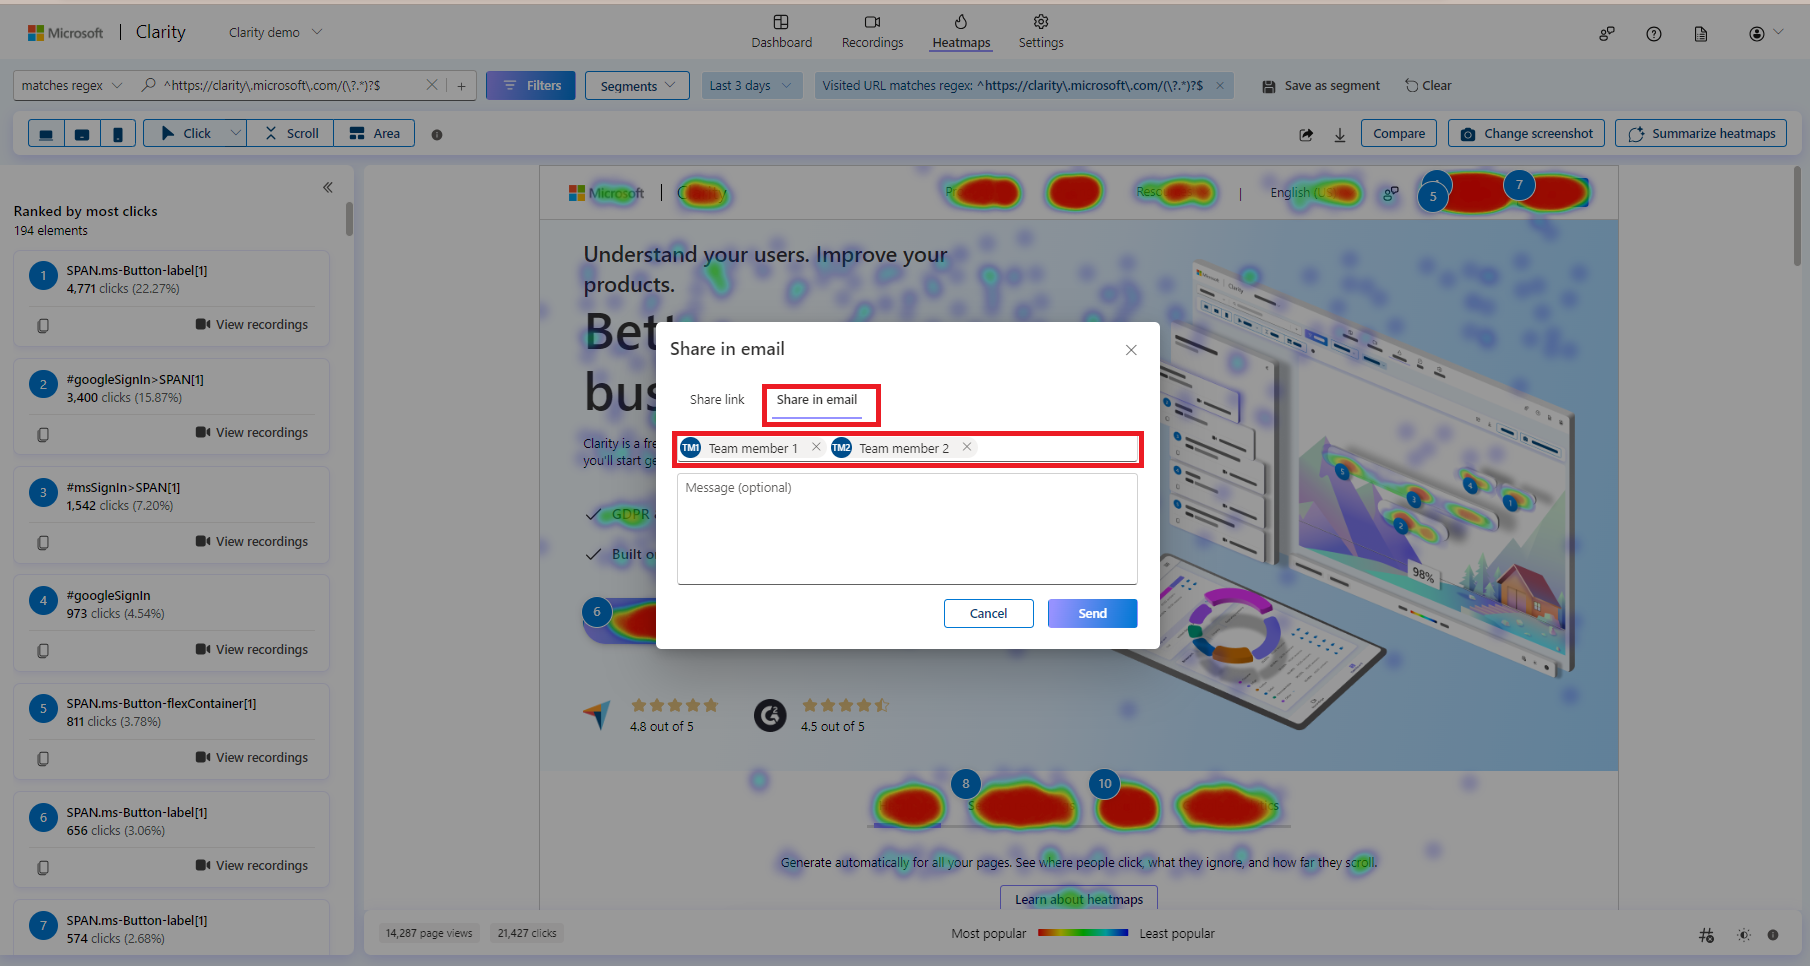Toggle element rank numbers with hashtag icon
Viewport: 1810px width, 966px height.
[1706, 935]
